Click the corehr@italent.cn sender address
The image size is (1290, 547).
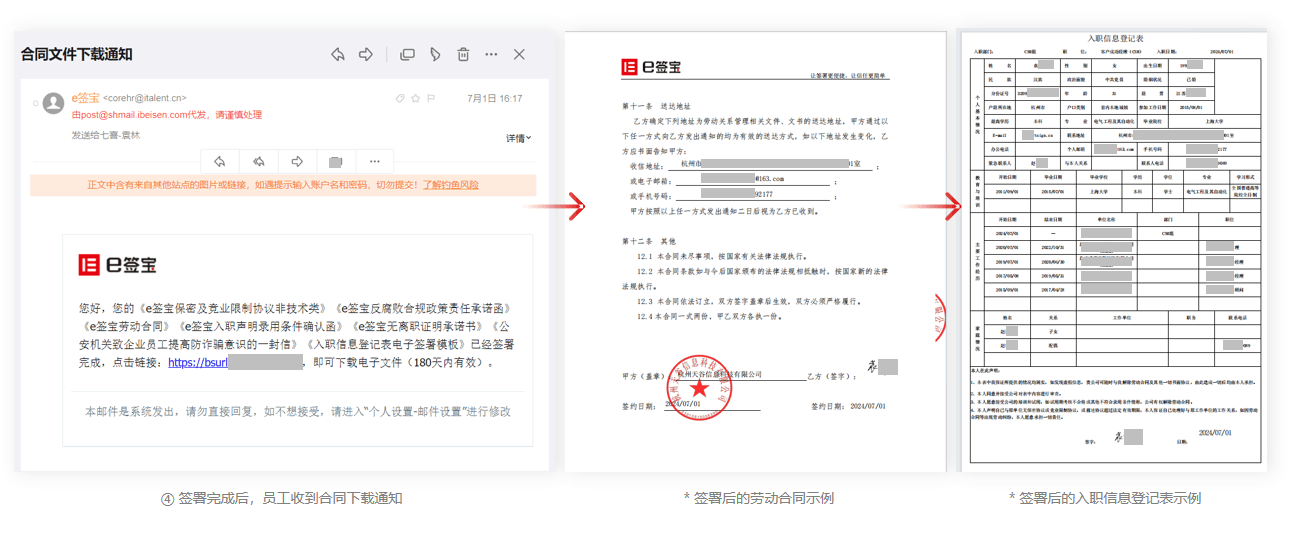[145, 98]
